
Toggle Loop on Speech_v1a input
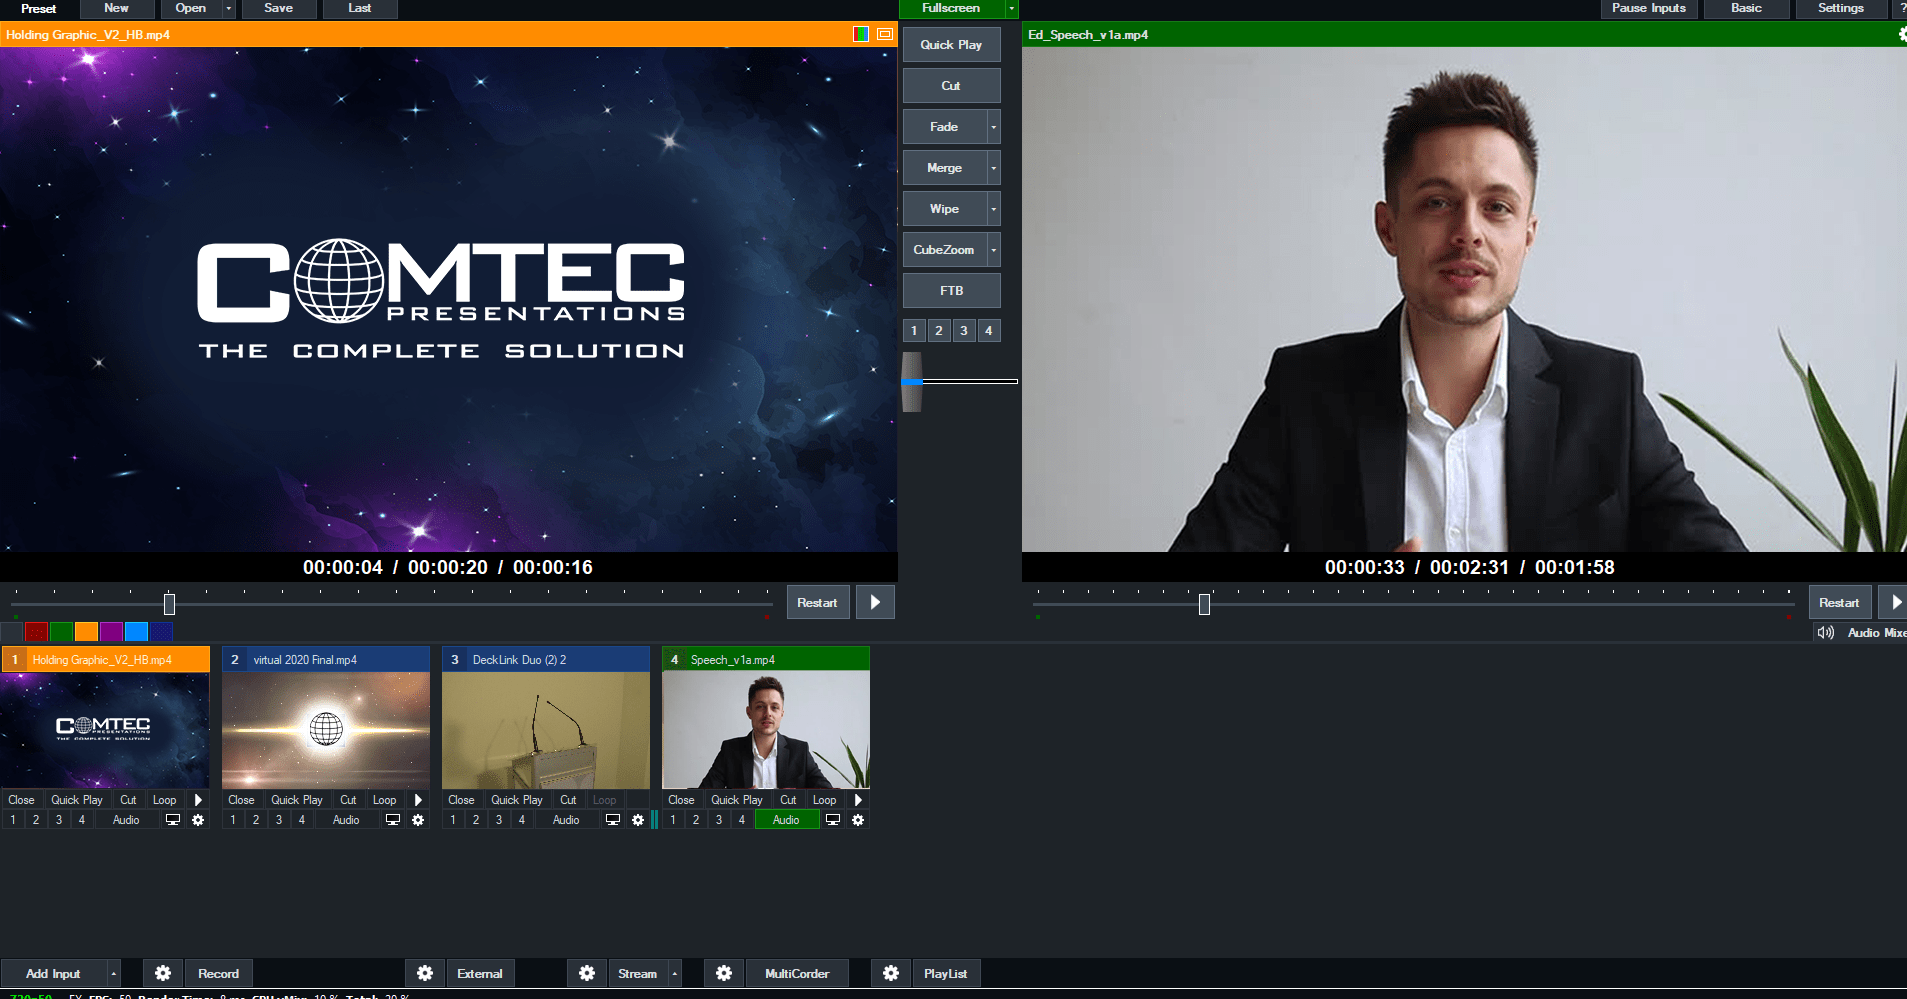[825, 800]
